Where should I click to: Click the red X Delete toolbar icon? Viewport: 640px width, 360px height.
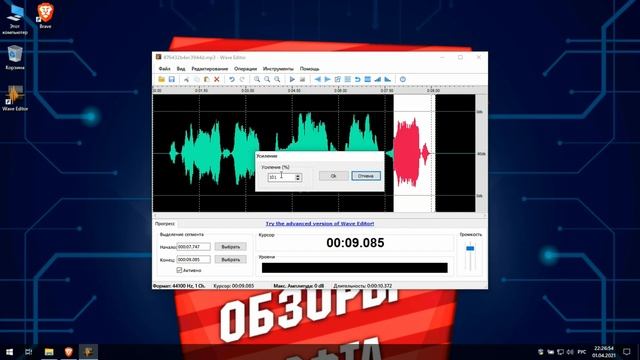[x=217, y=79]
